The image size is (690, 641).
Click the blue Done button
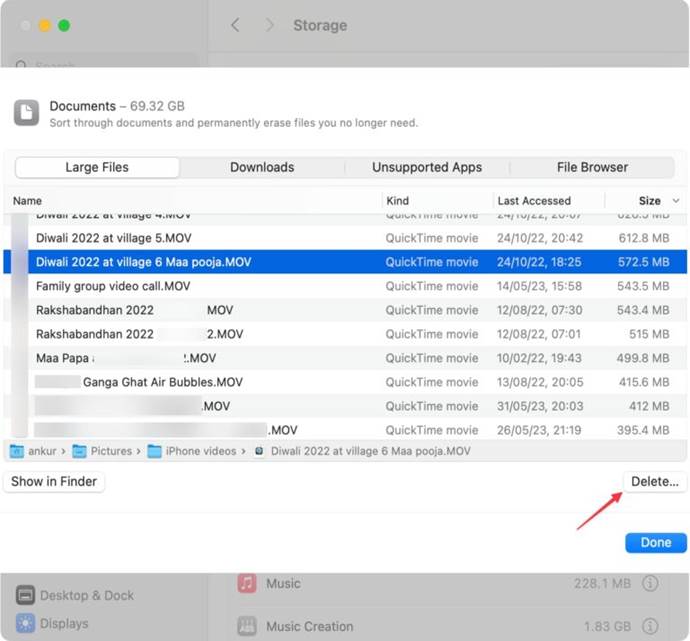click(x=655, y=542)
